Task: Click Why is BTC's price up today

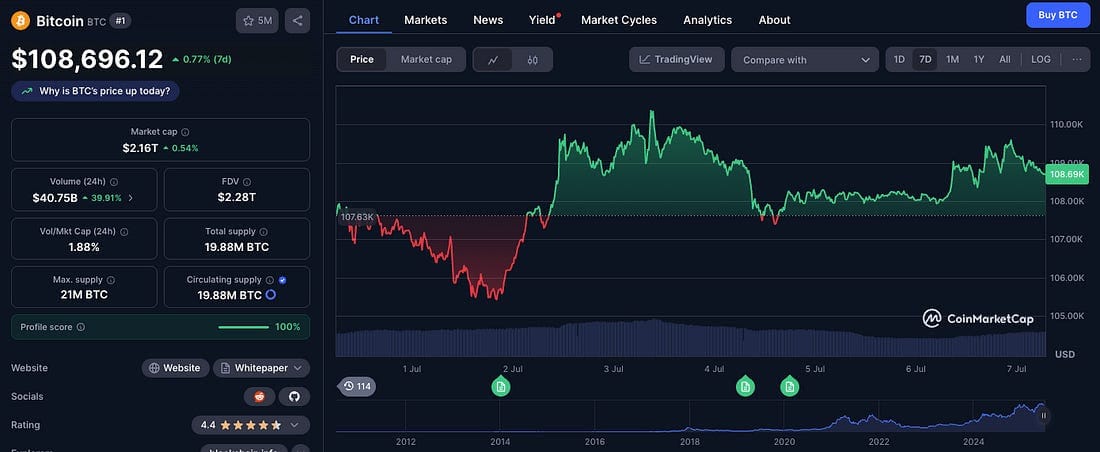Action: pos(96,91)
